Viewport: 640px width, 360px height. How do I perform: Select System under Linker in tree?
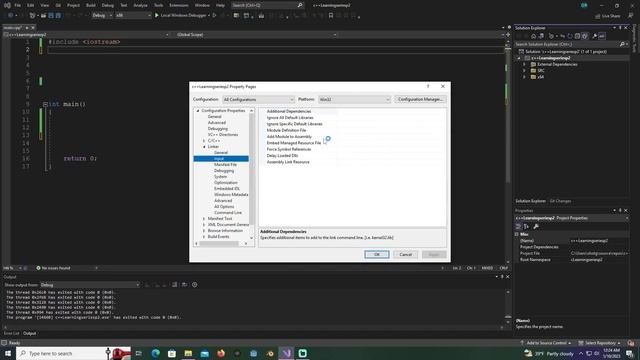point(220,177)
